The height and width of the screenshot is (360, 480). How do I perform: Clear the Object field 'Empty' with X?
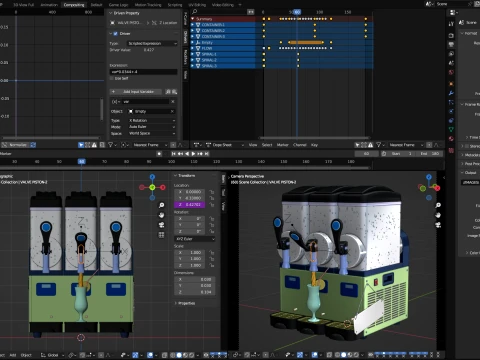172,111
